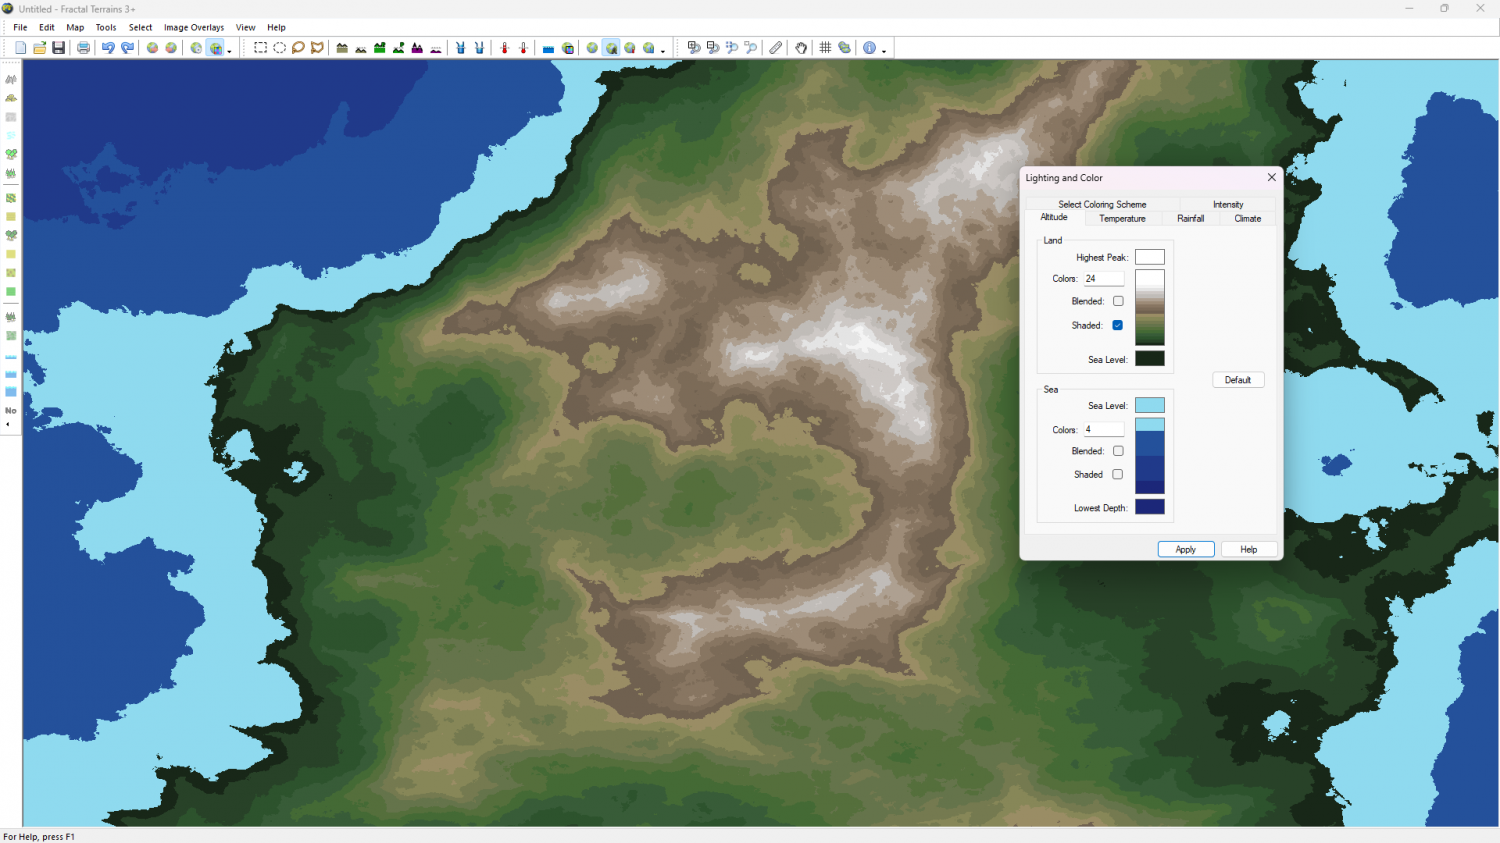
Task: Open a file with the folder icon
Action: [x=40, y=48]
